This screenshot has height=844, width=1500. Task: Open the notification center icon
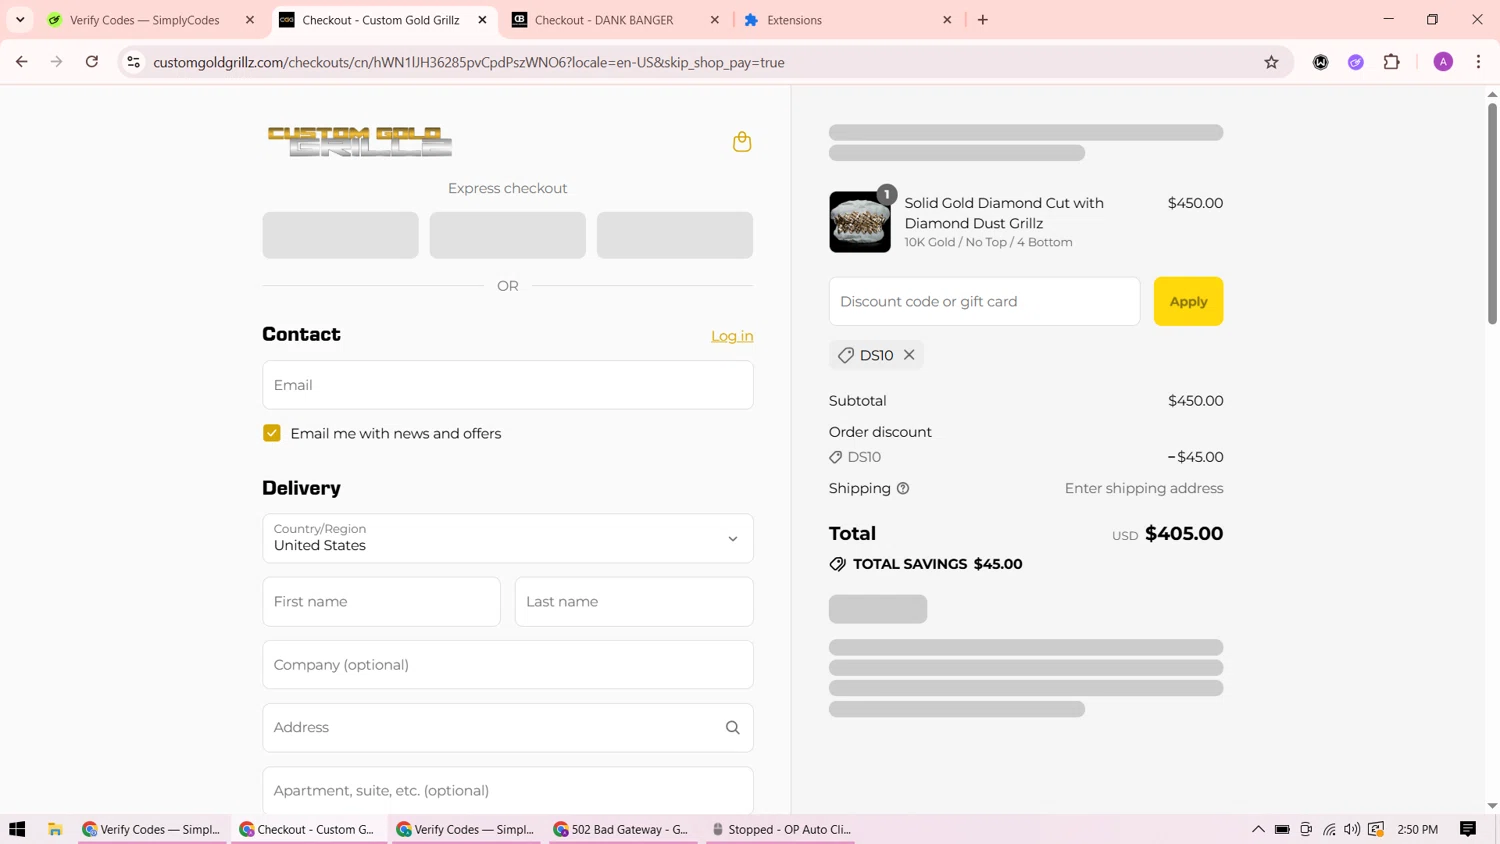point(1468,829)
